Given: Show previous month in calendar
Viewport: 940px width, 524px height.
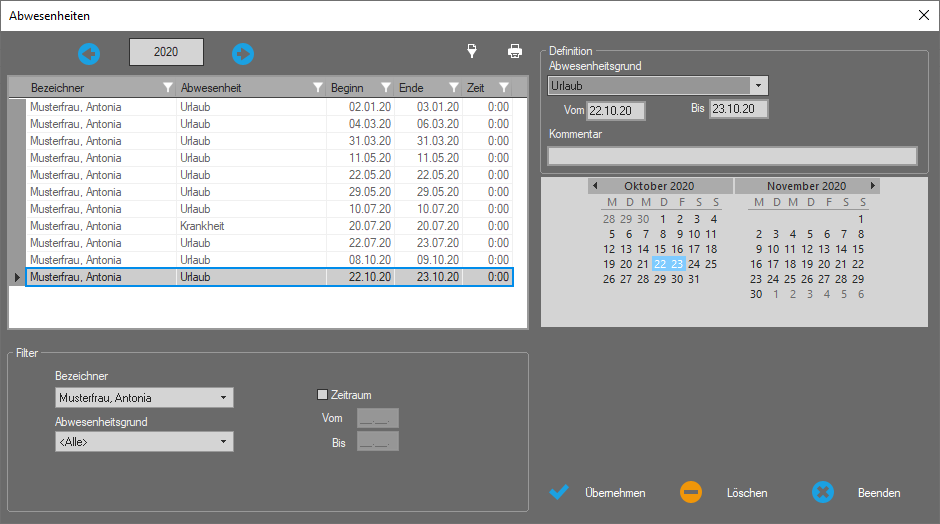Looking at the screenshot, I should pyautogui.click(x=595, y=186).
